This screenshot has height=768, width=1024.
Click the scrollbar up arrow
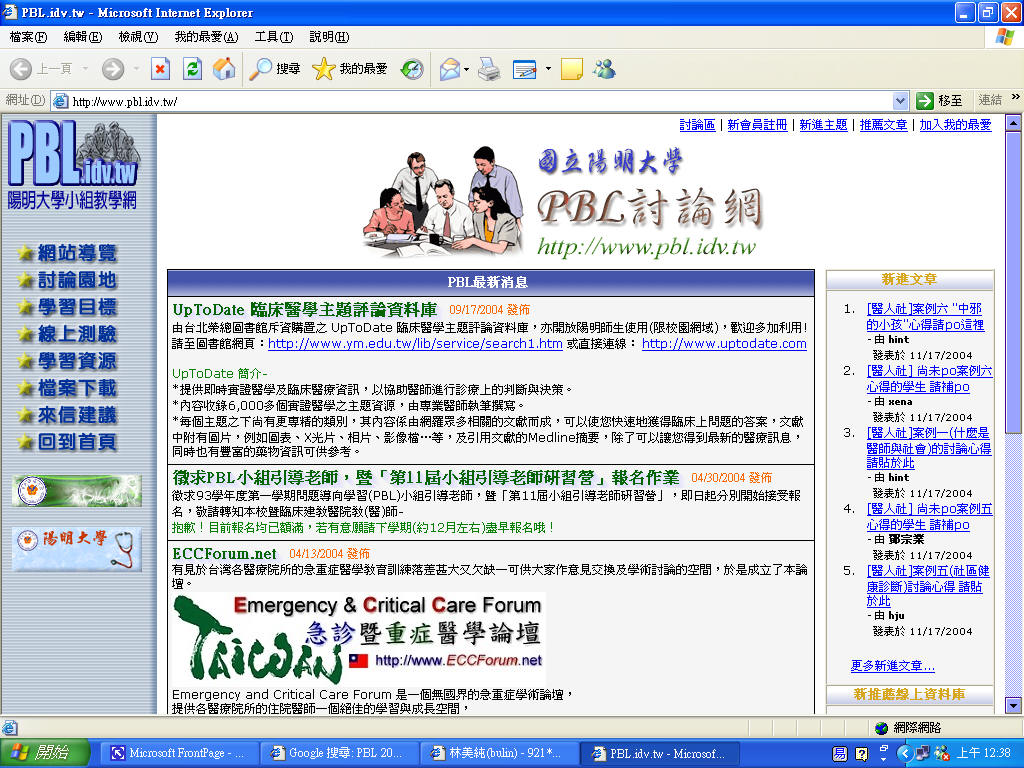(x=1013, y=122)
